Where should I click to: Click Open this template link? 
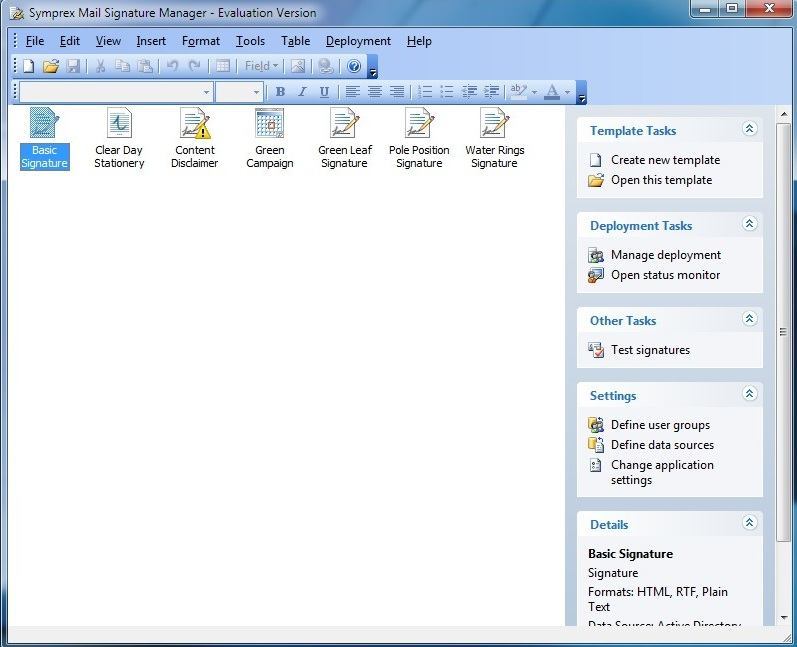(x=661, y=180)
